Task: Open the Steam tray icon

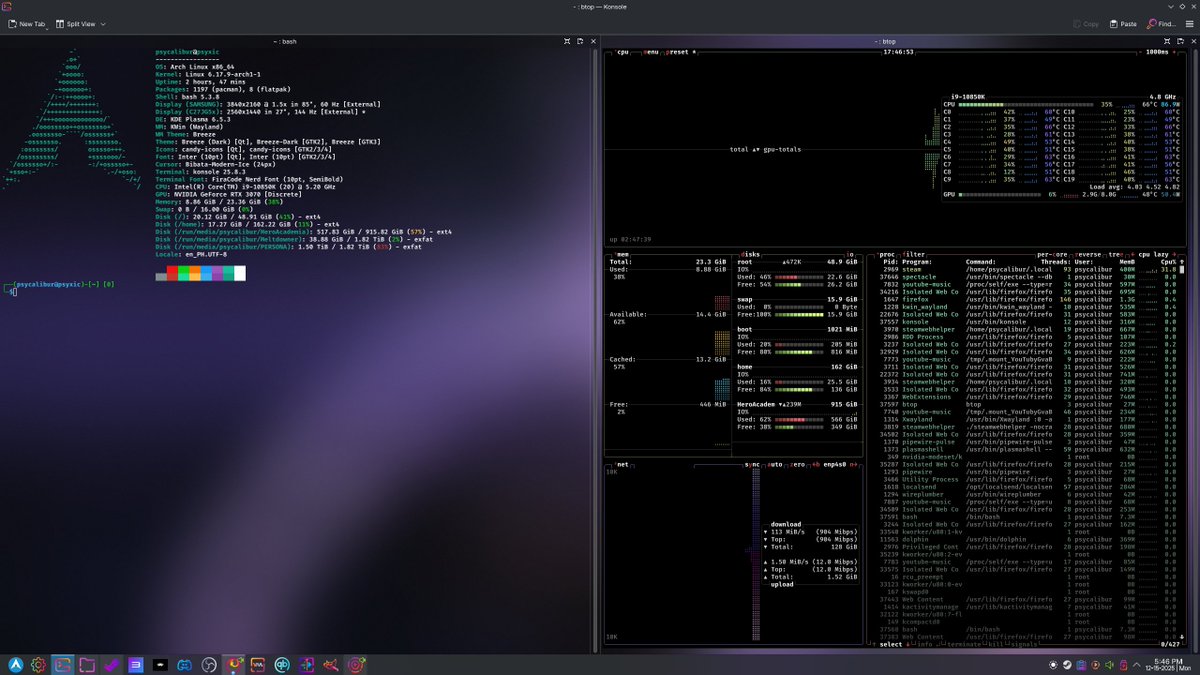Action: pyautogui.click(x=1067, y=664)
